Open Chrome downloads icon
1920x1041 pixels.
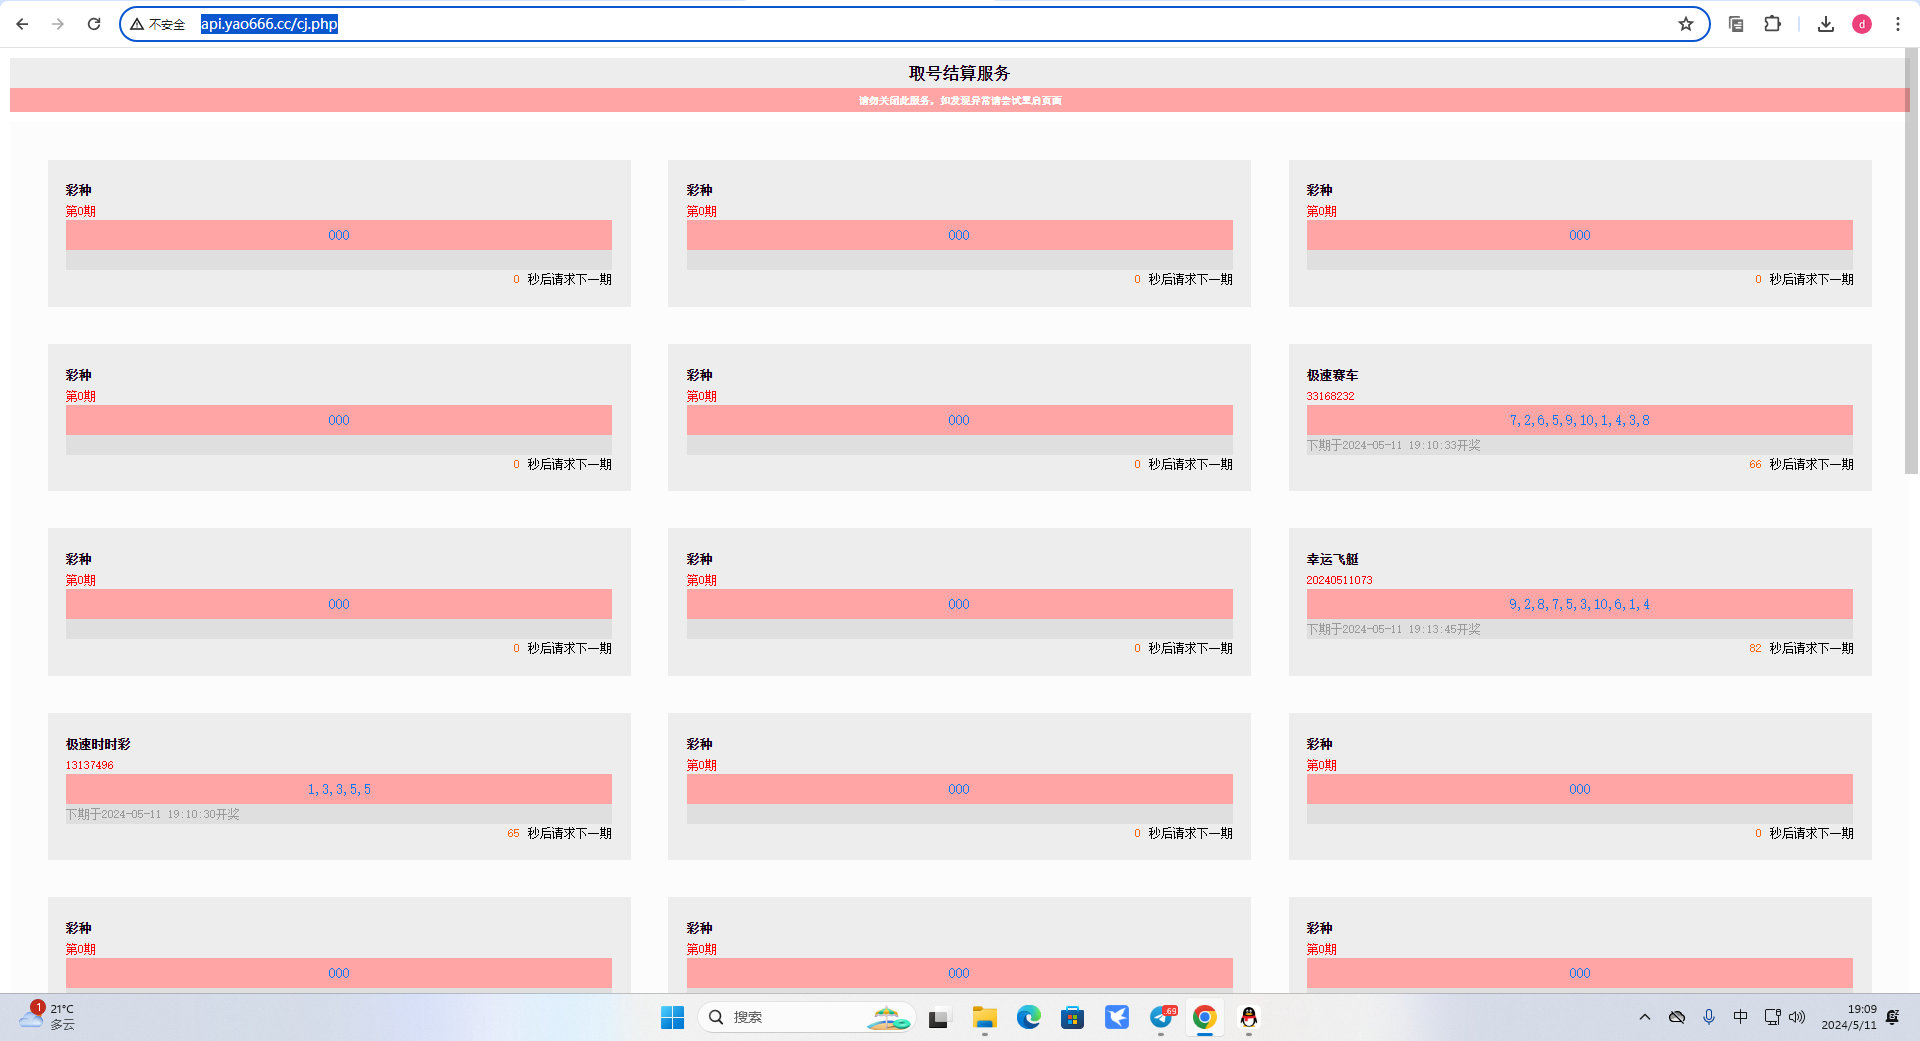pyautogui.click(x=1826, y=24)
